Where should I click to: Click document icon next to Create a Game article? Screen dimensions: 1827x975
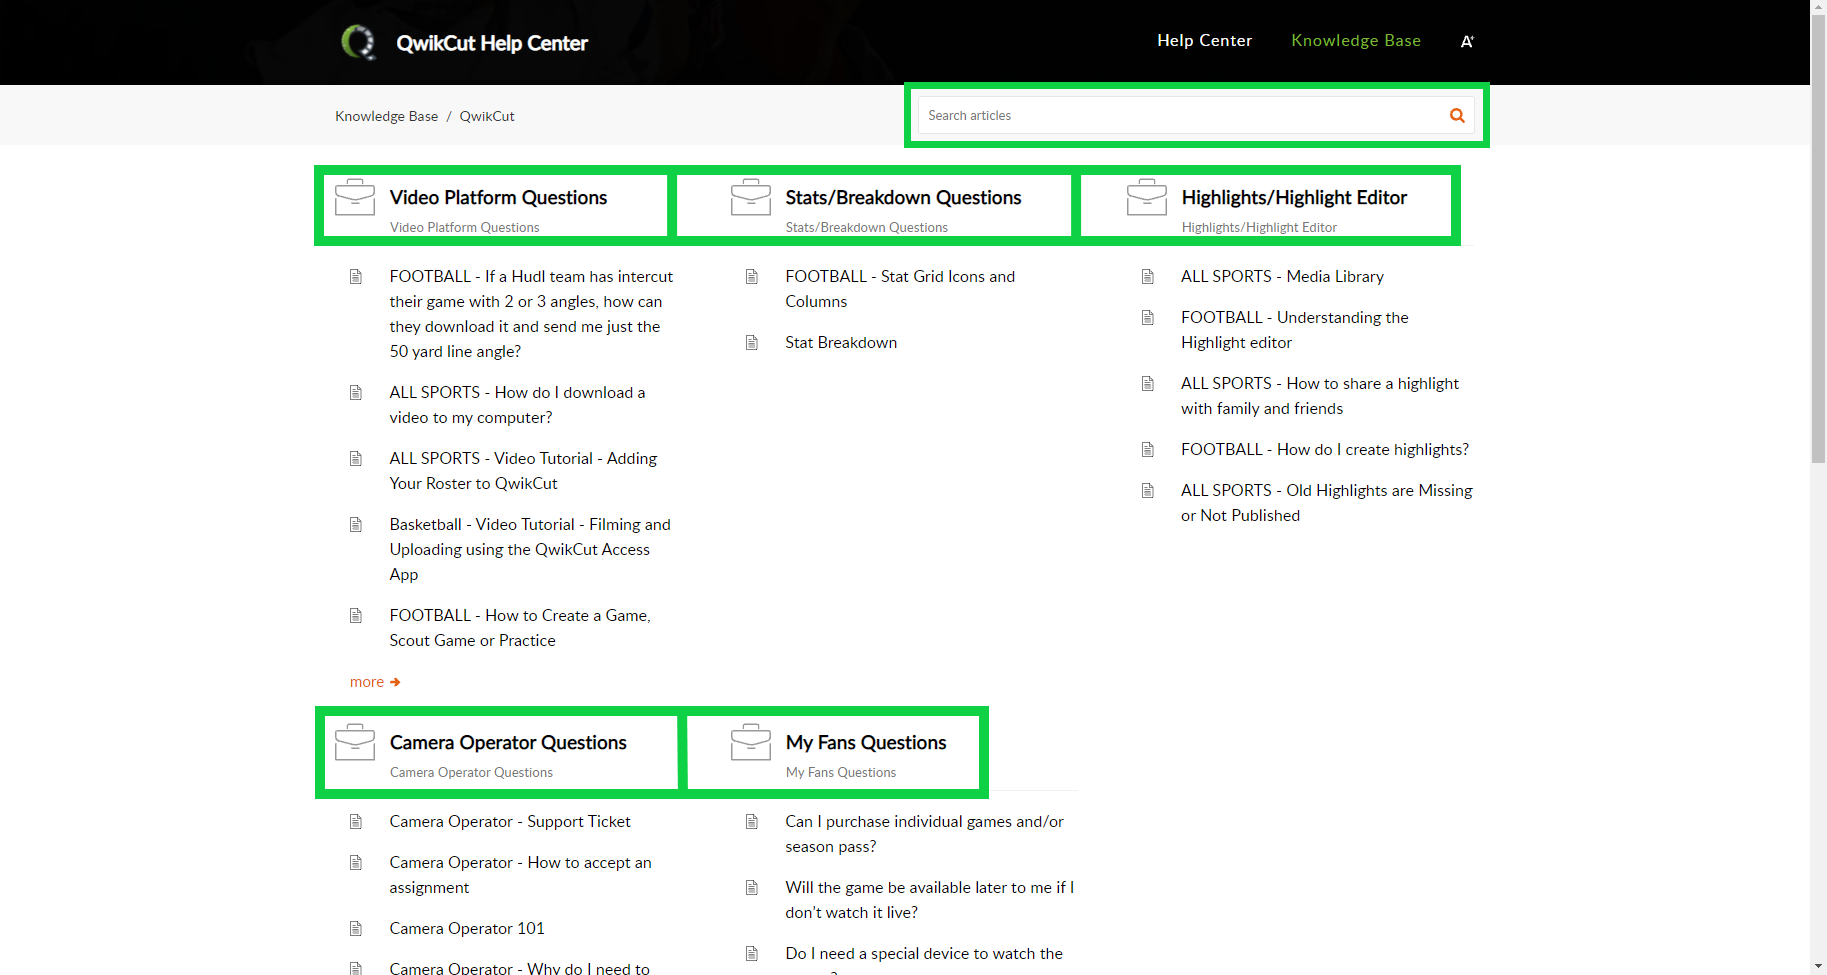(x=356, y=616)
